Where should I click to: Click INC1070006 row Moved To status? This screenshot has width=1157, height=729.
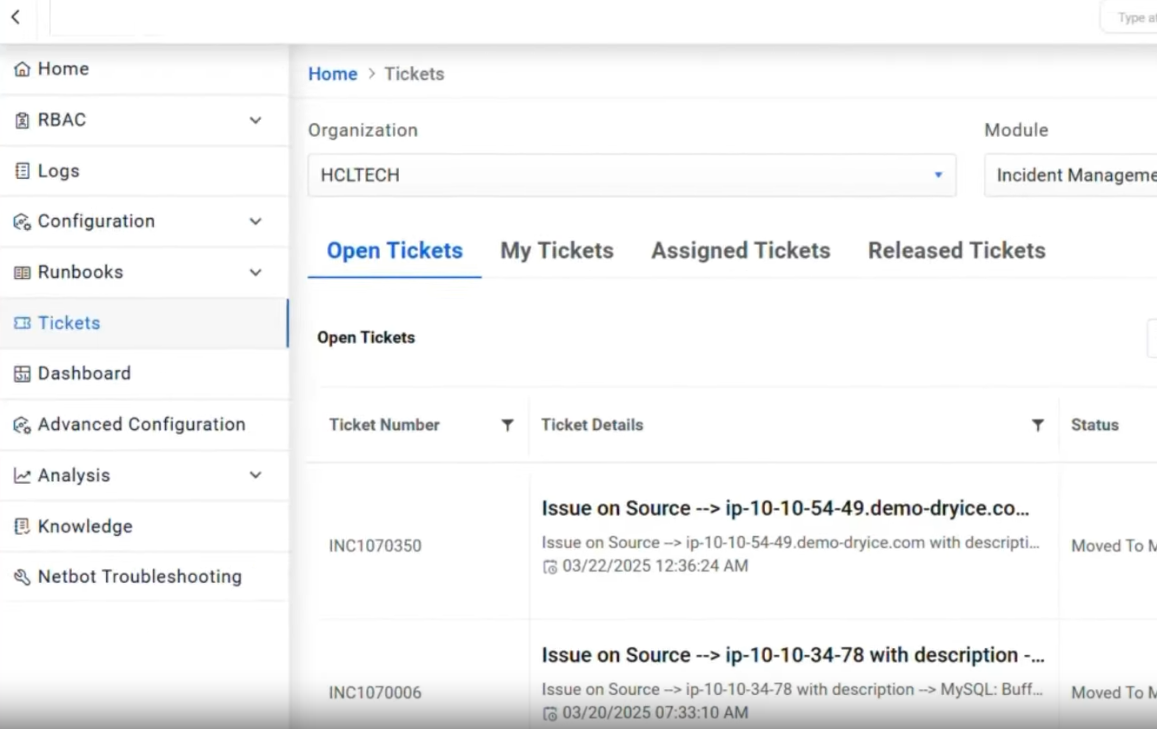(x=1113, y=693)
